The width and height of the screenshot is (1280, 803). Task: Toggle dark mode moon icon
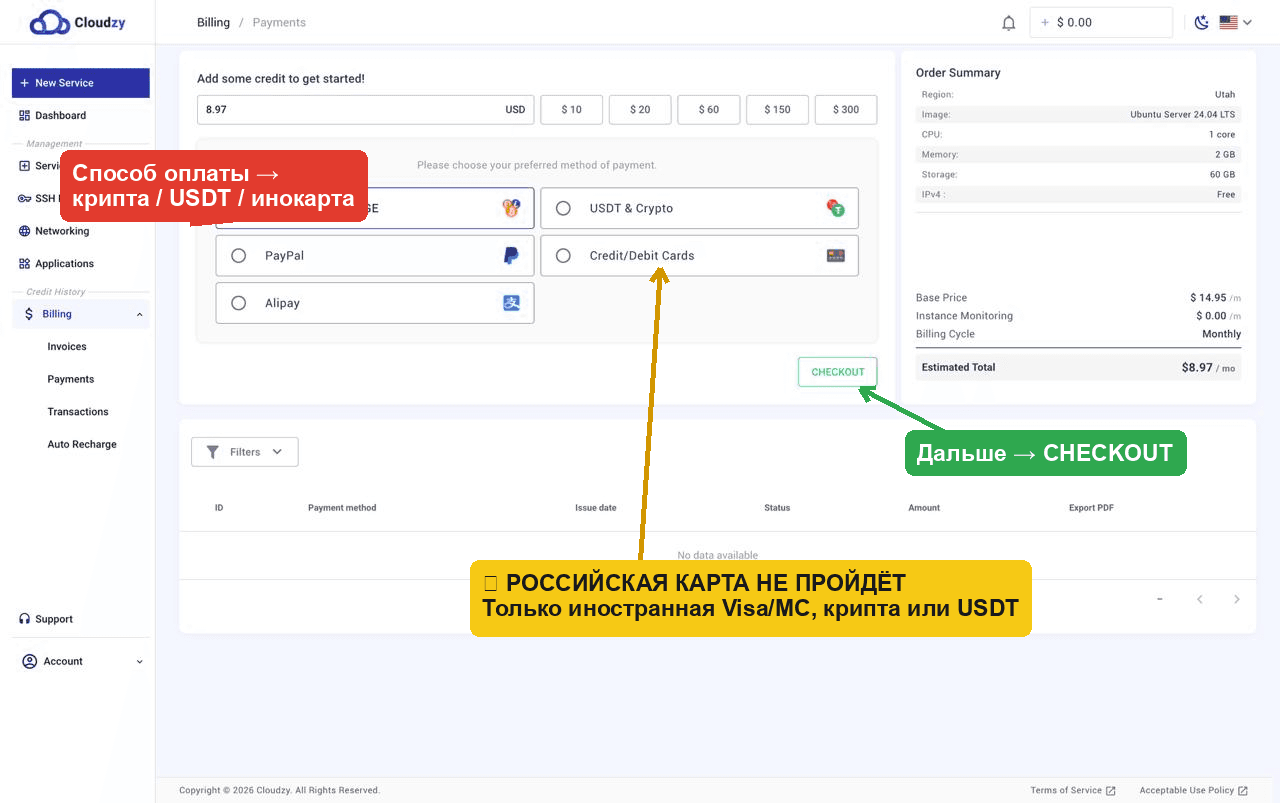pos(1202,22)
